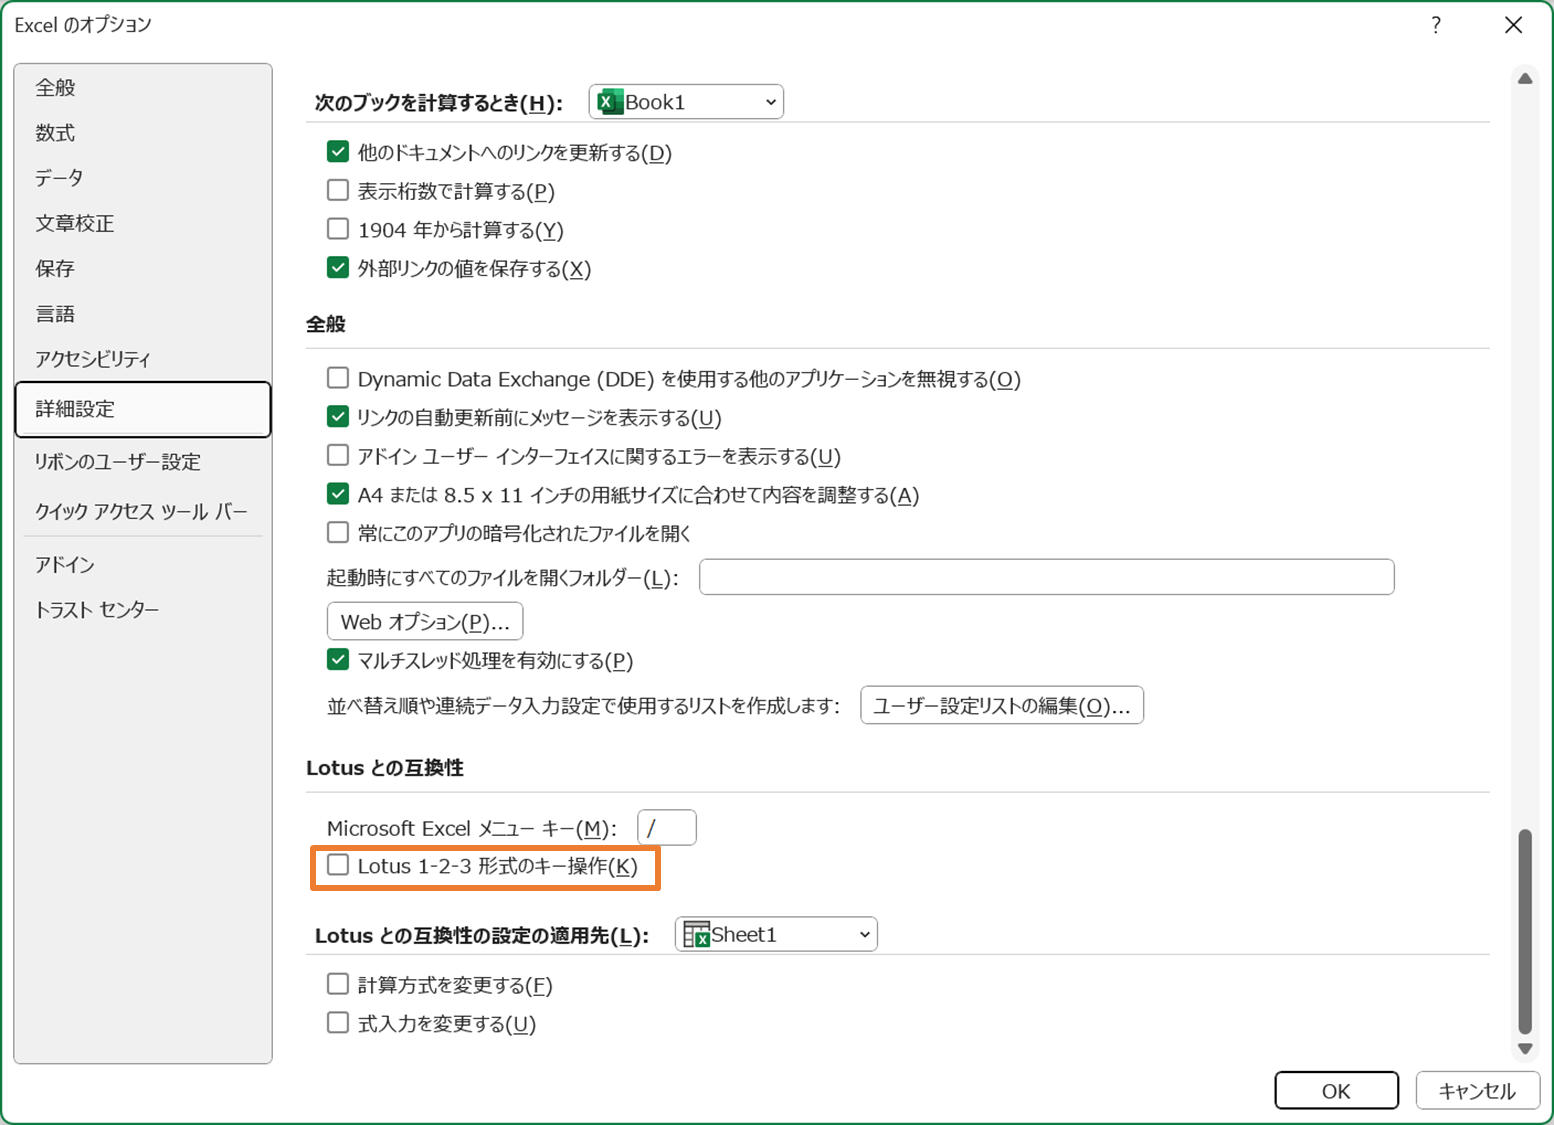Image resolution: width=1554 pixels, height=1125 pixels.
Task: Click the startup folder path input field
Action: coord(1046,577)
